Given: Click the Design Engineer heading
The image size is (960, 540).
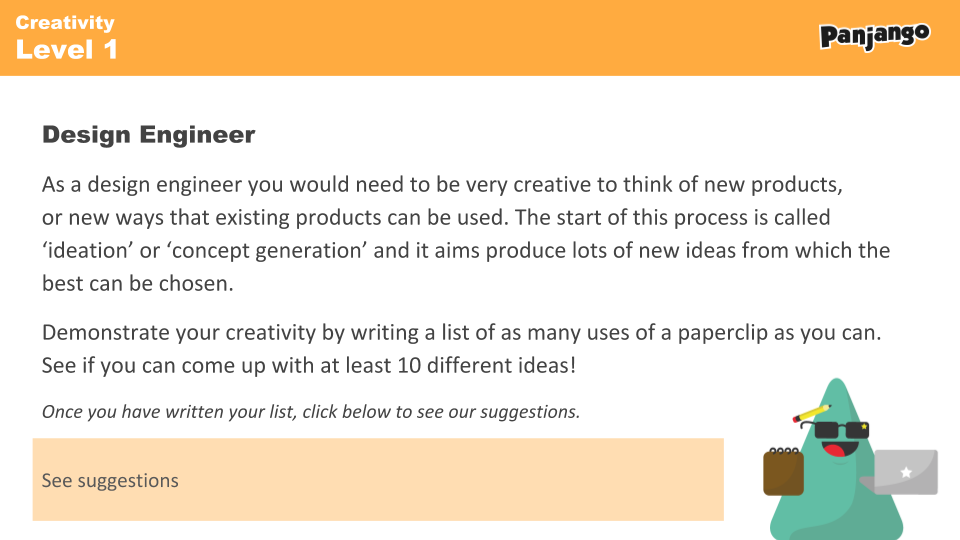Looking at the screenshot, I should tap(148, 134).
